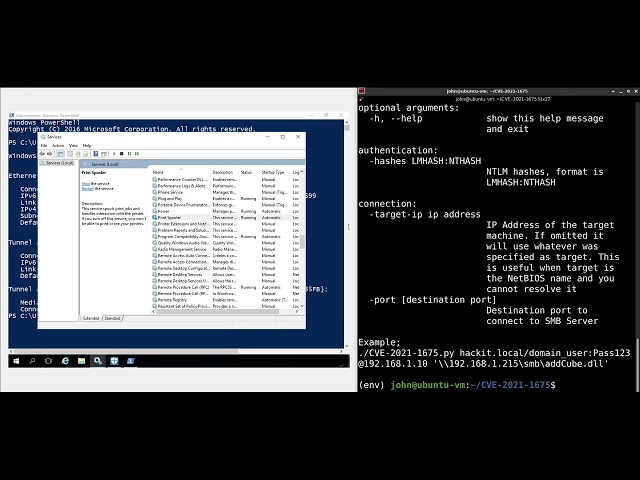Viewport: 640px width, 480px height.
Task: Click the gear icon beside the Power row
Action: 155,211
